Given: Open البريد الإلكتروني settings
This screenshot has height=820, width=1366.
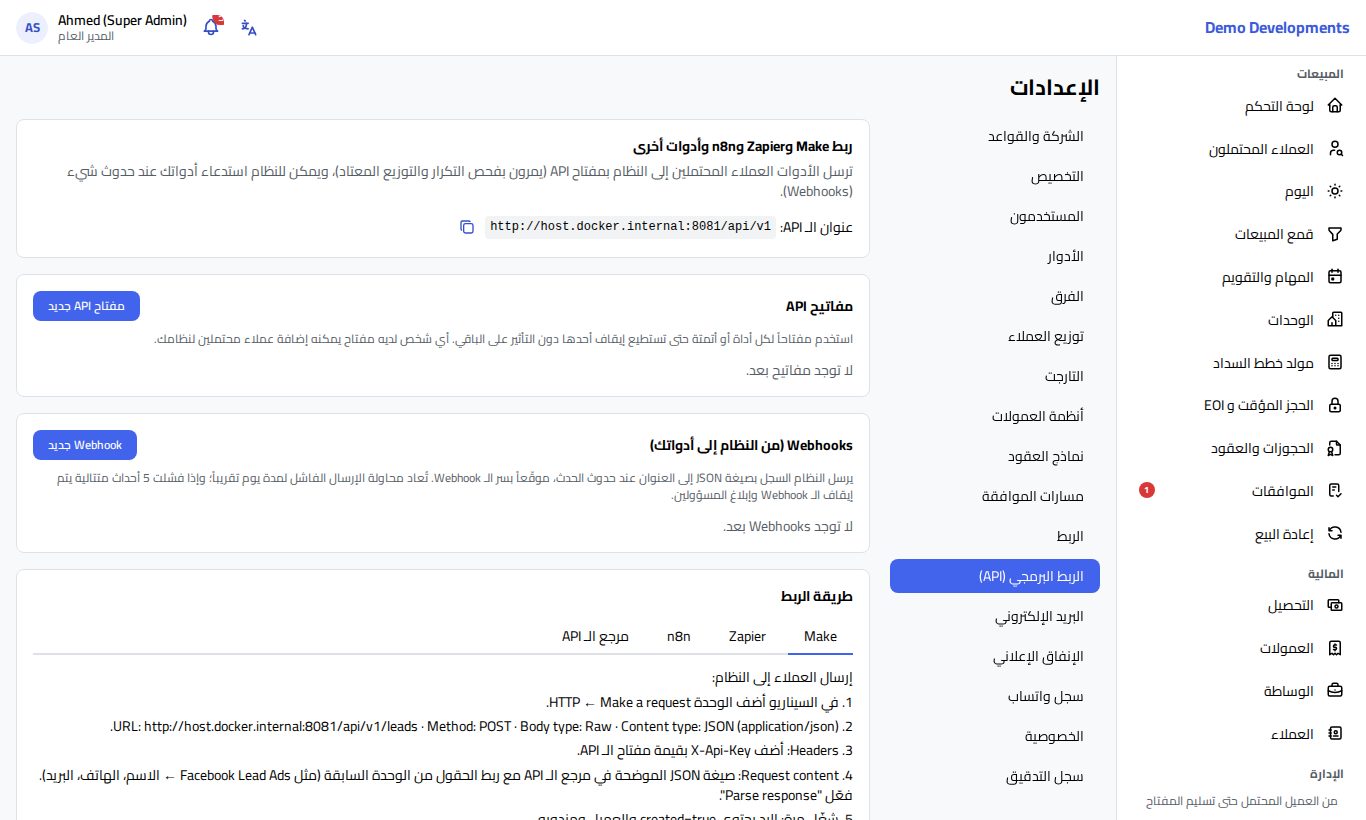Looking at the screenshot, I should 994,616.
